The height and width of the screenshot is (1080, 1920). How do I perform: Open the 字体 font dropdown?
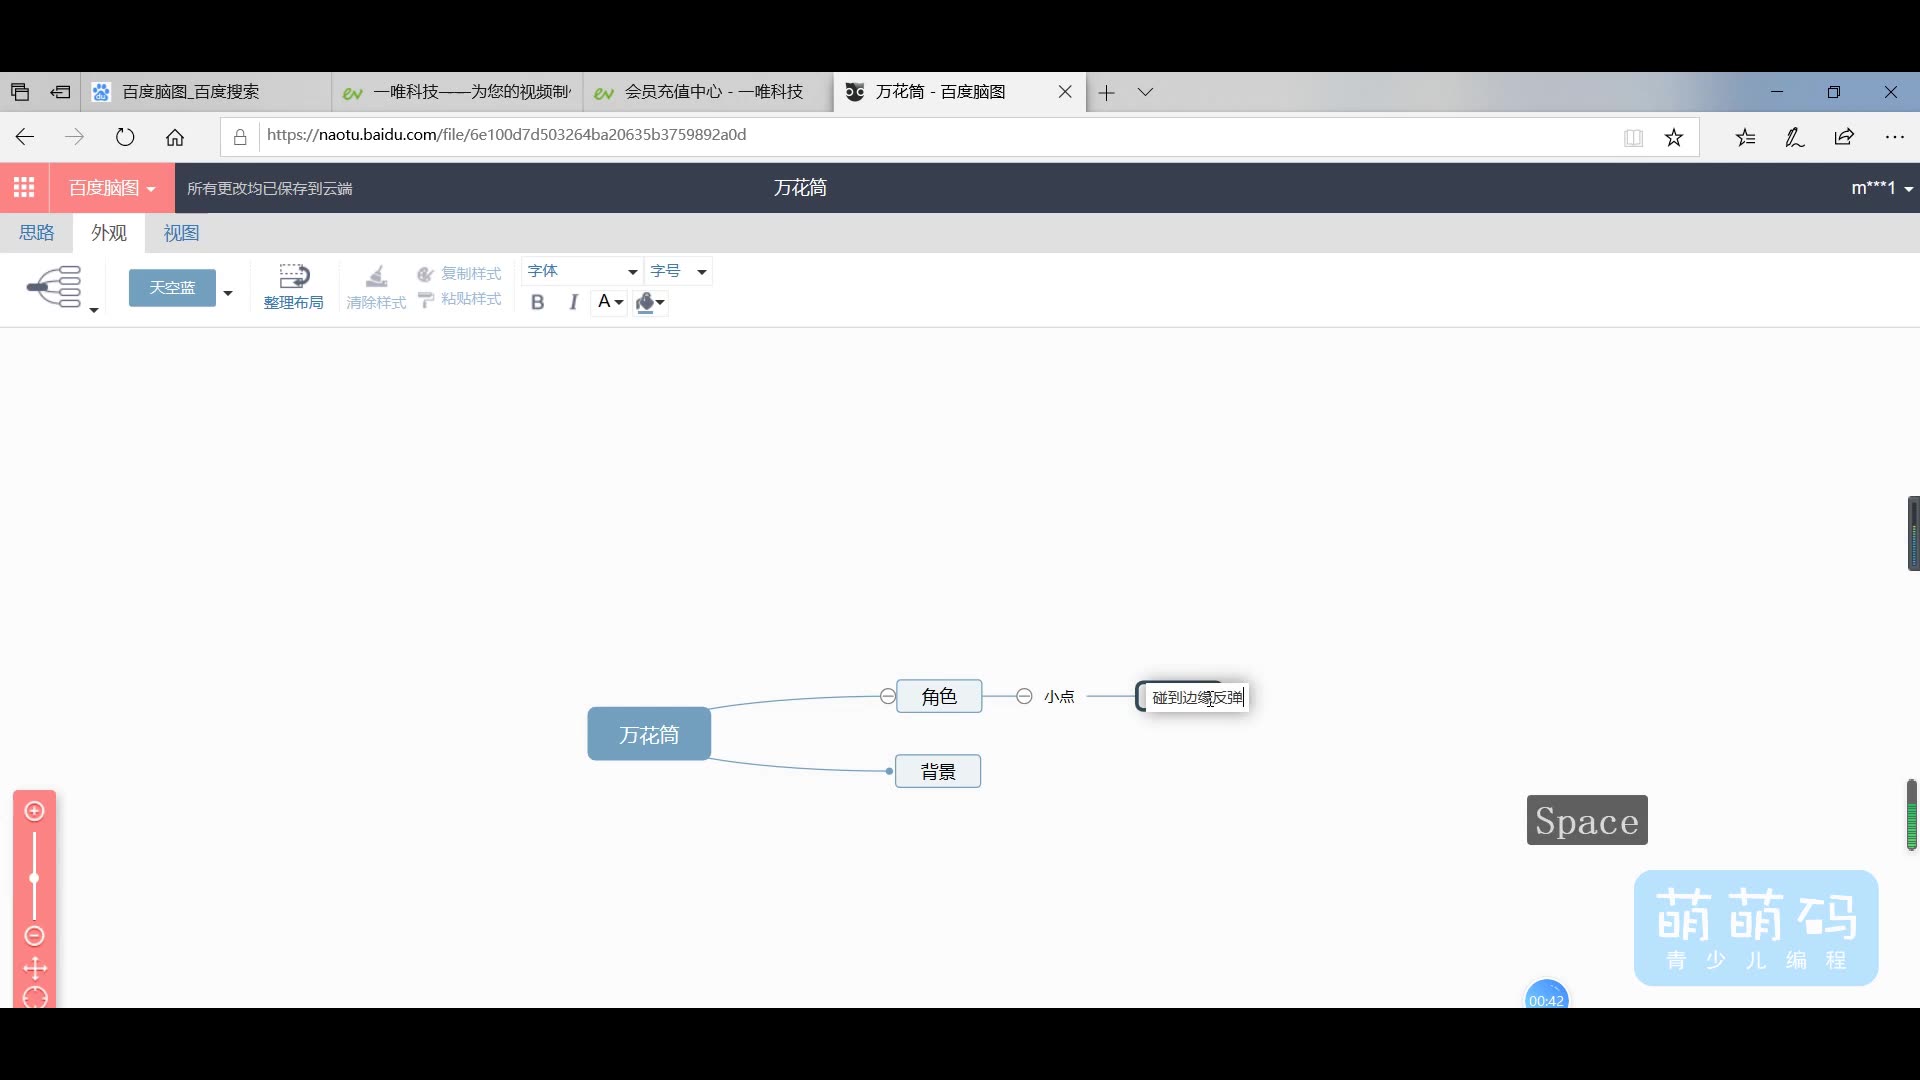582,272
